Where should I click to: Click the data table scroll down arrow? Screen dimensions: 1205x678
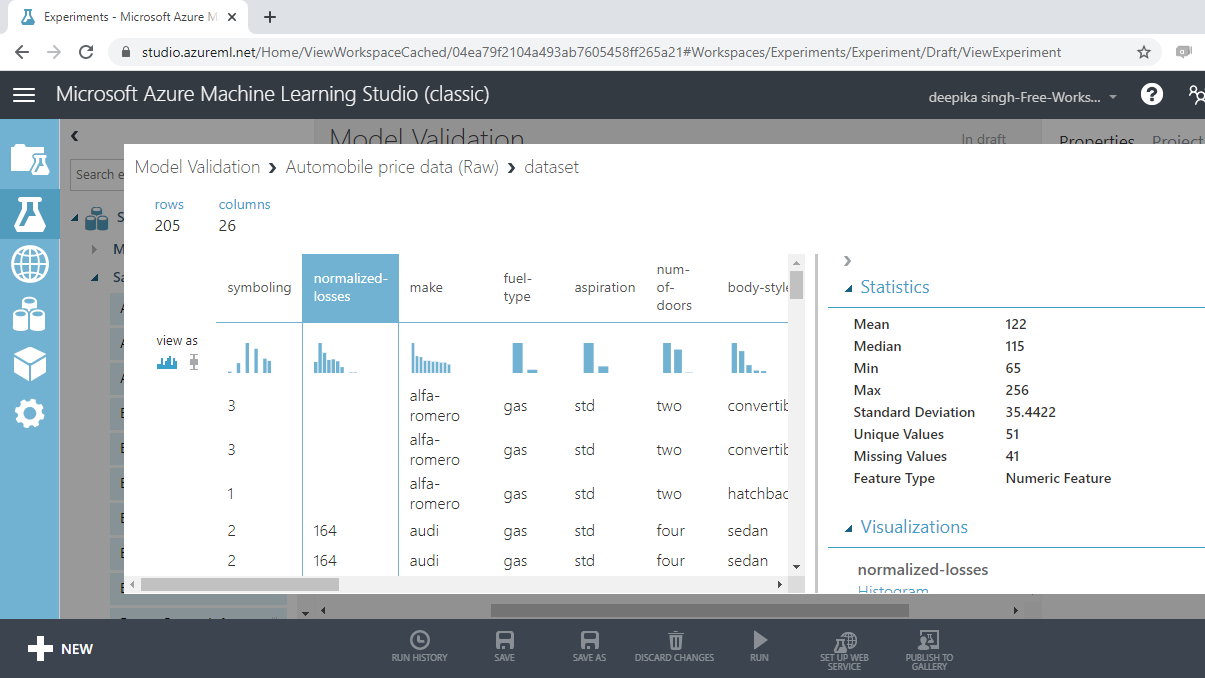(796, 566)
